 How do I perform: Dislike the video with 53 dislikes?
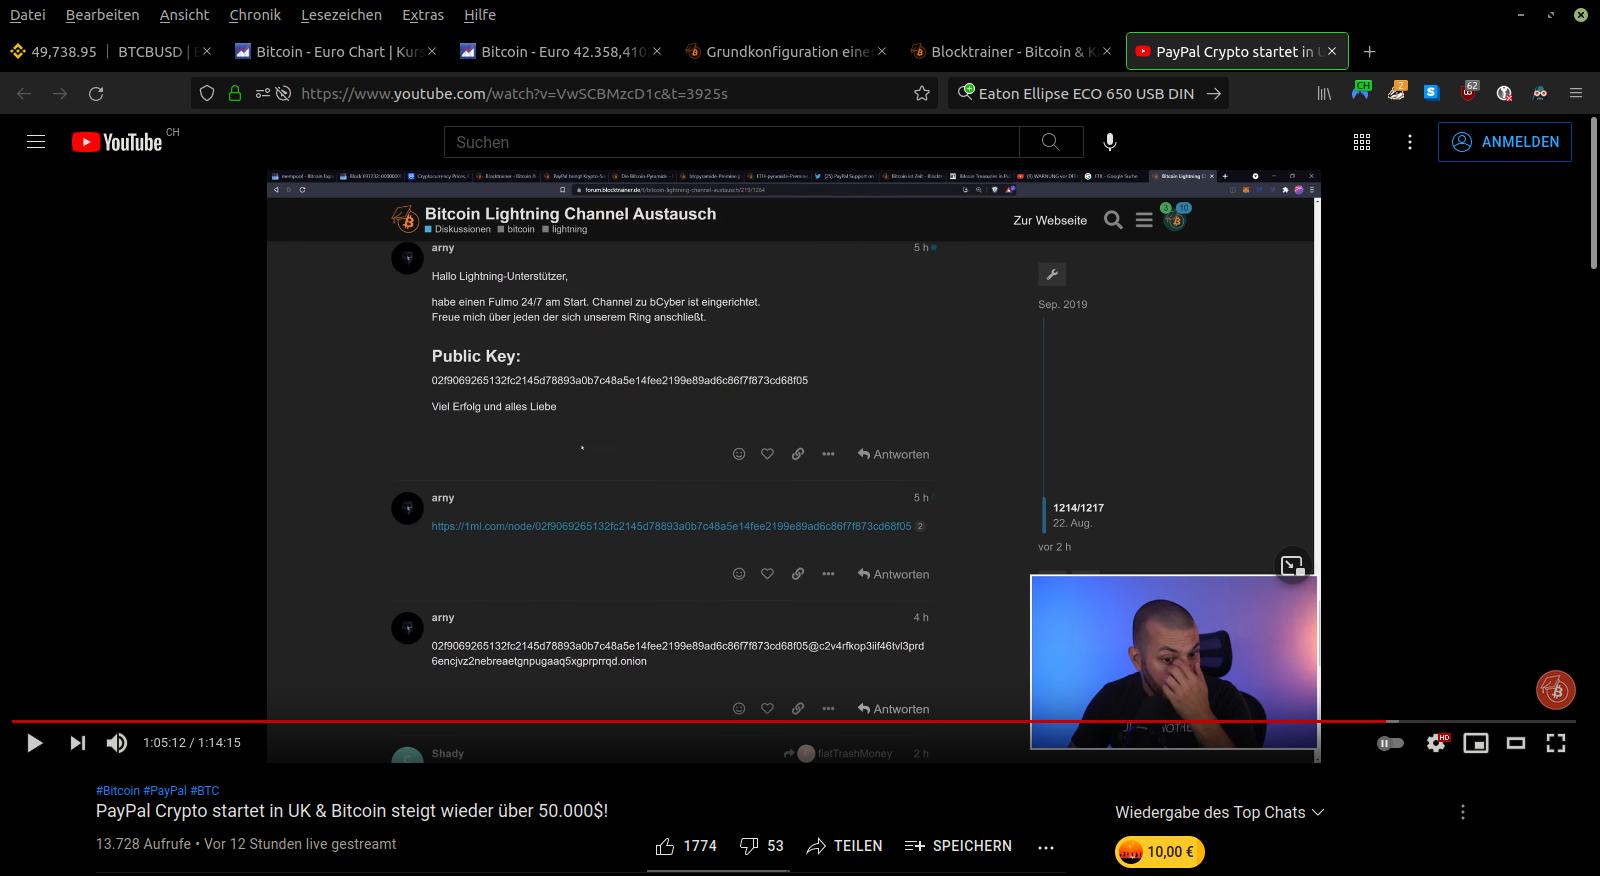click(x=761, y=846)
